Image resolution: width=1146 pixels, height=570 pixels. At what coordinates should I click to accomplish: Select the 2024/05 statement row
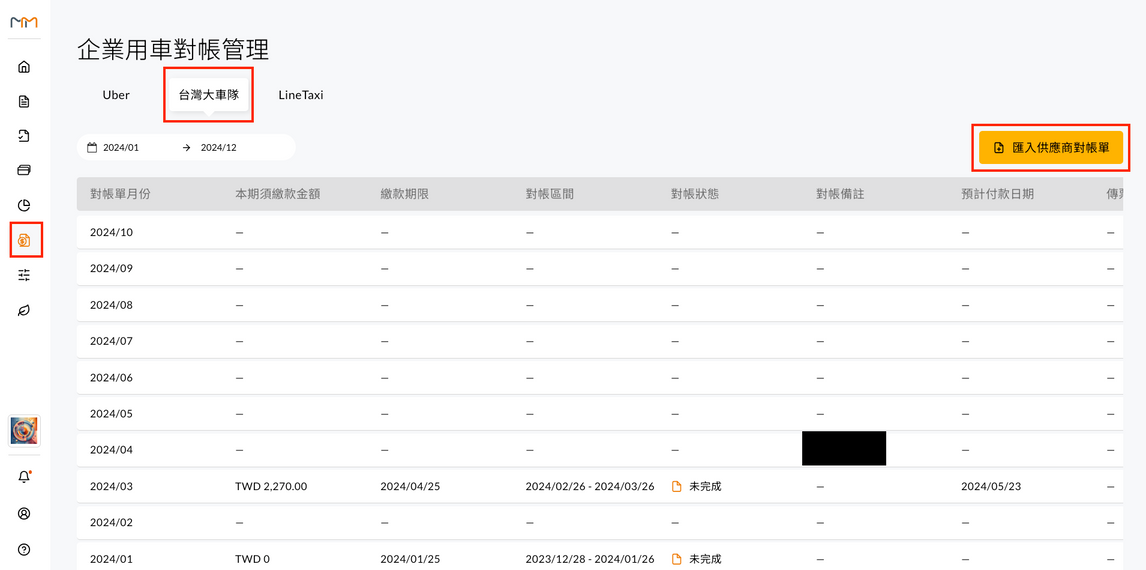pos(599,414)
